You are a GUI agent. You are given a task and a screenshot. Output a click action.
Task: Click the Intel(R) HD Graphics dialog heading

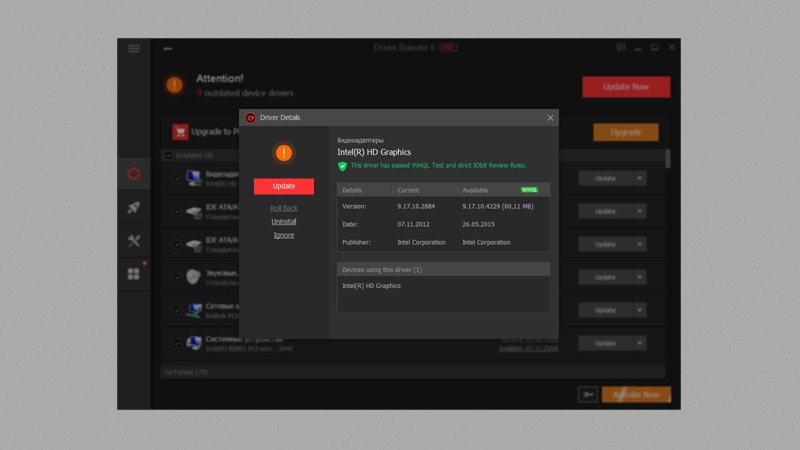(x=374, y=152)
